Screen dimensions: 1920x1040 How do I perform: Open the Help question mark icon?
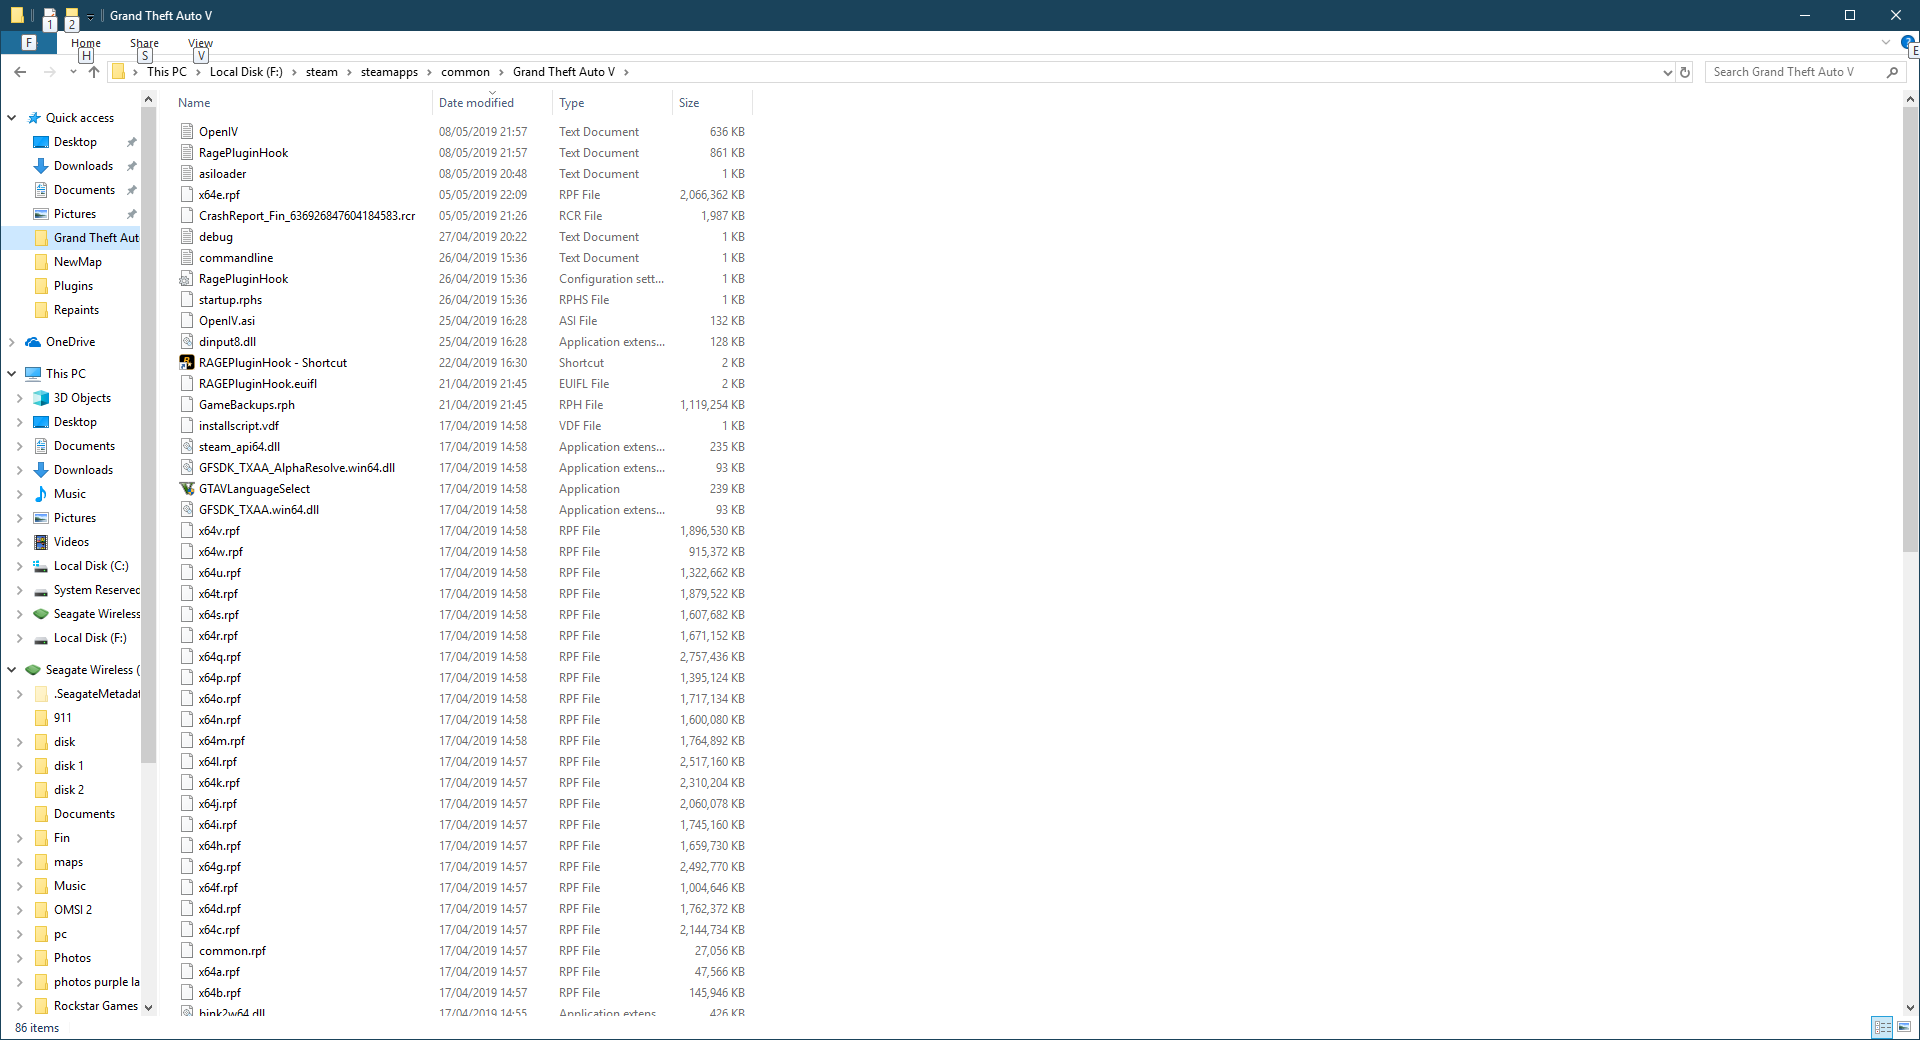(x=1907, y=43)
